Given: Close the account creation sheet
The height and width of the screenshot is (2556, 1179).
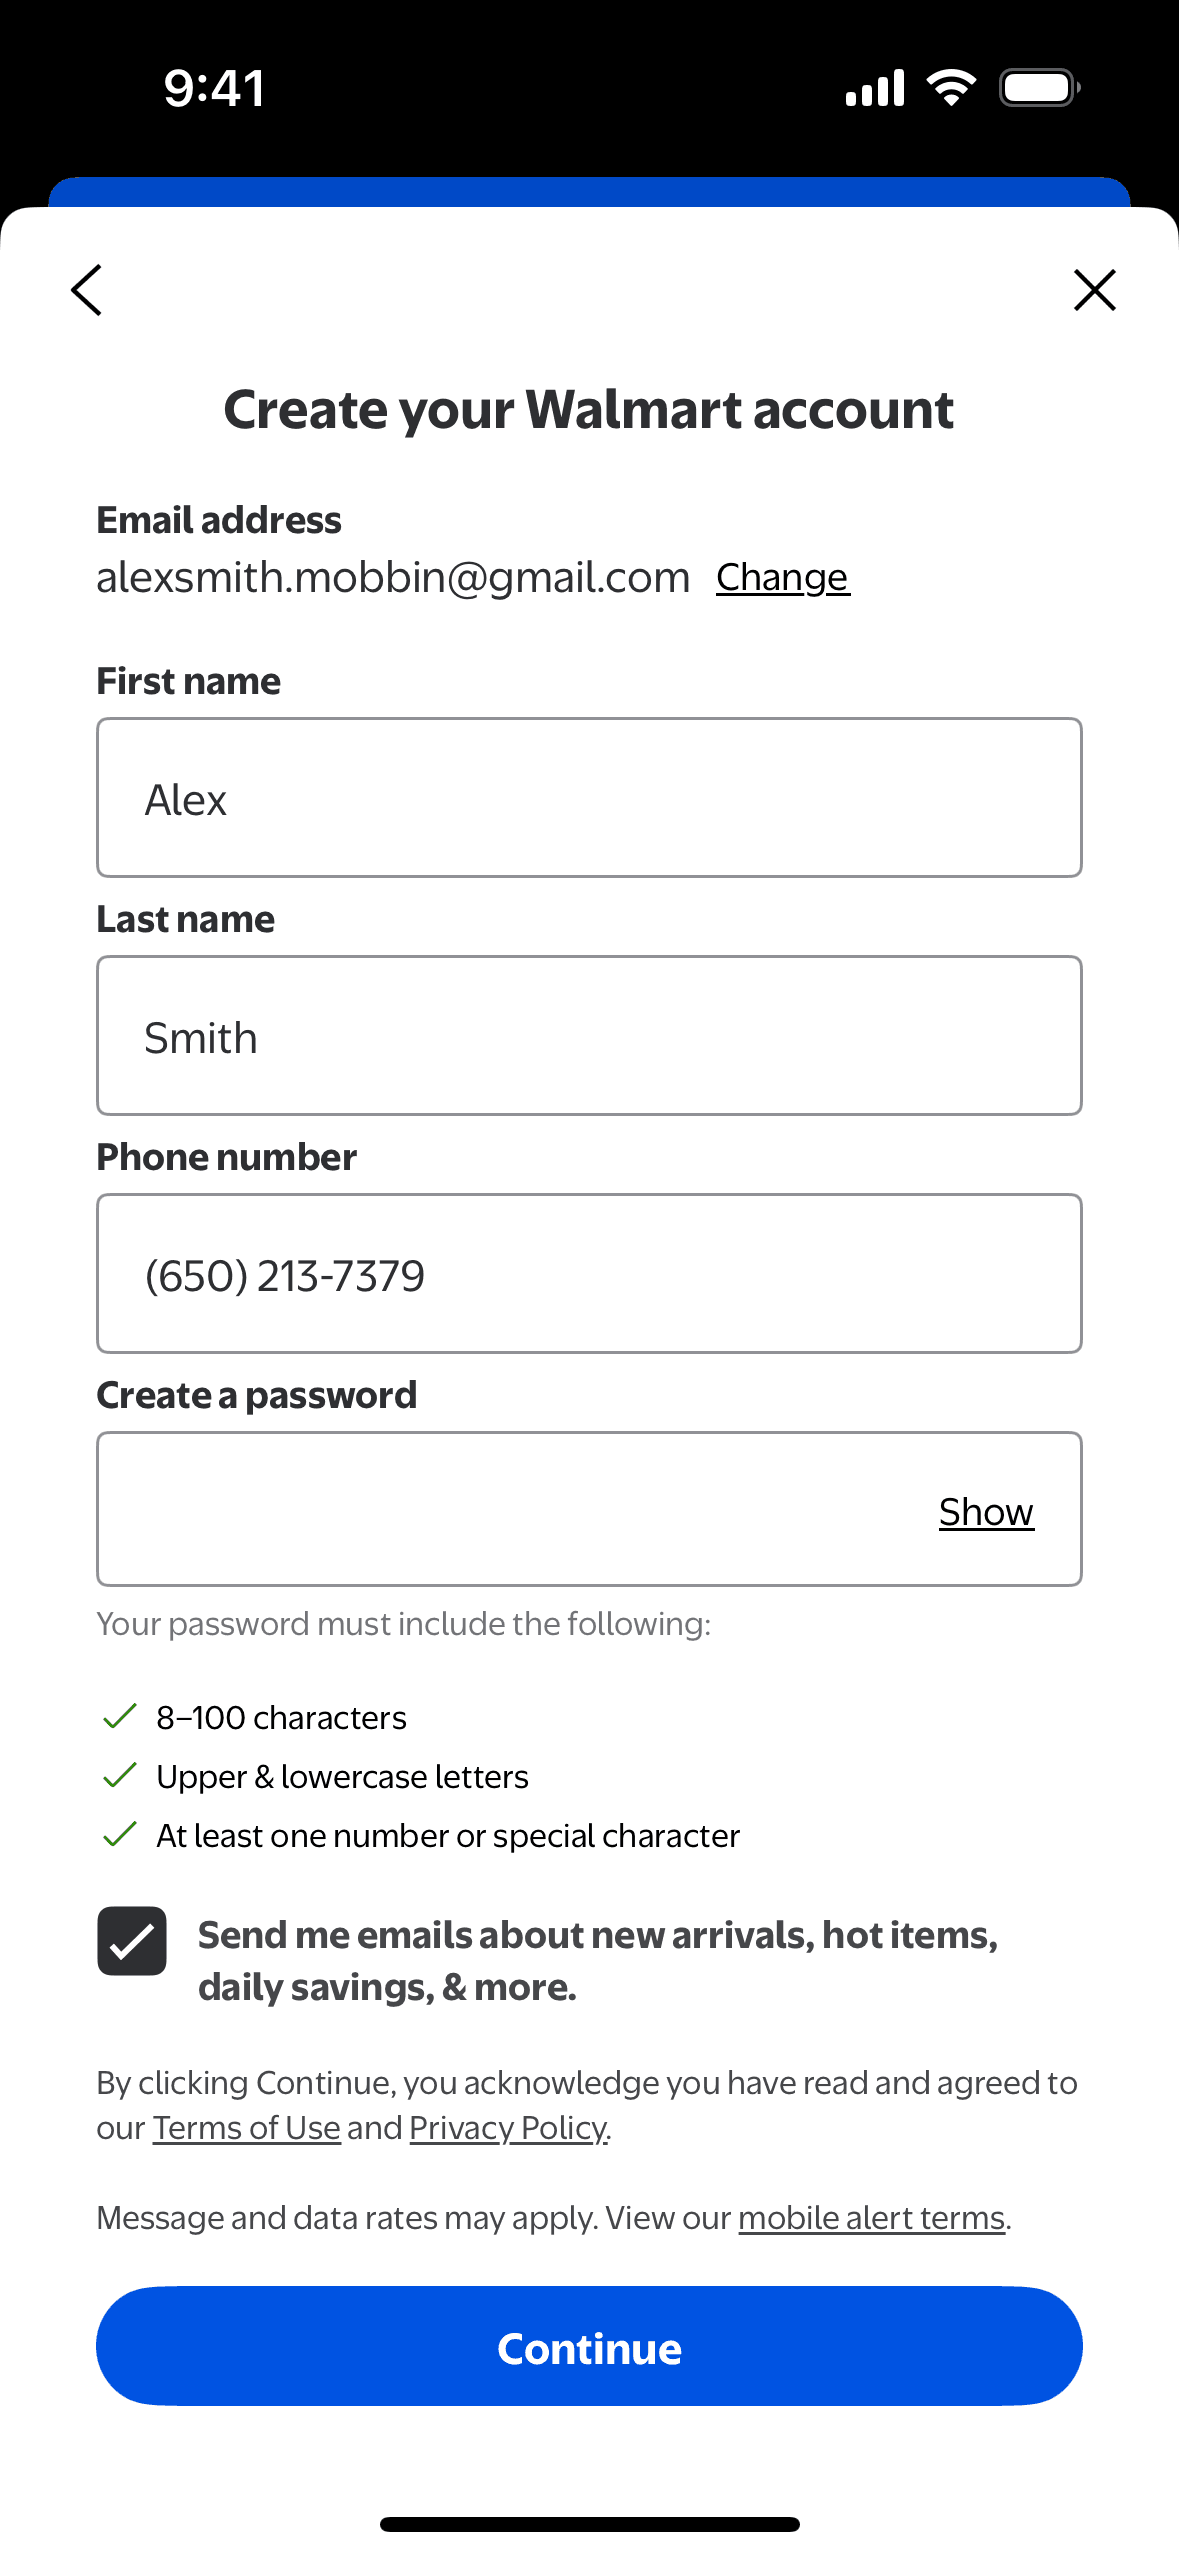Looking at the screenshot, I should coord(1094,290).
